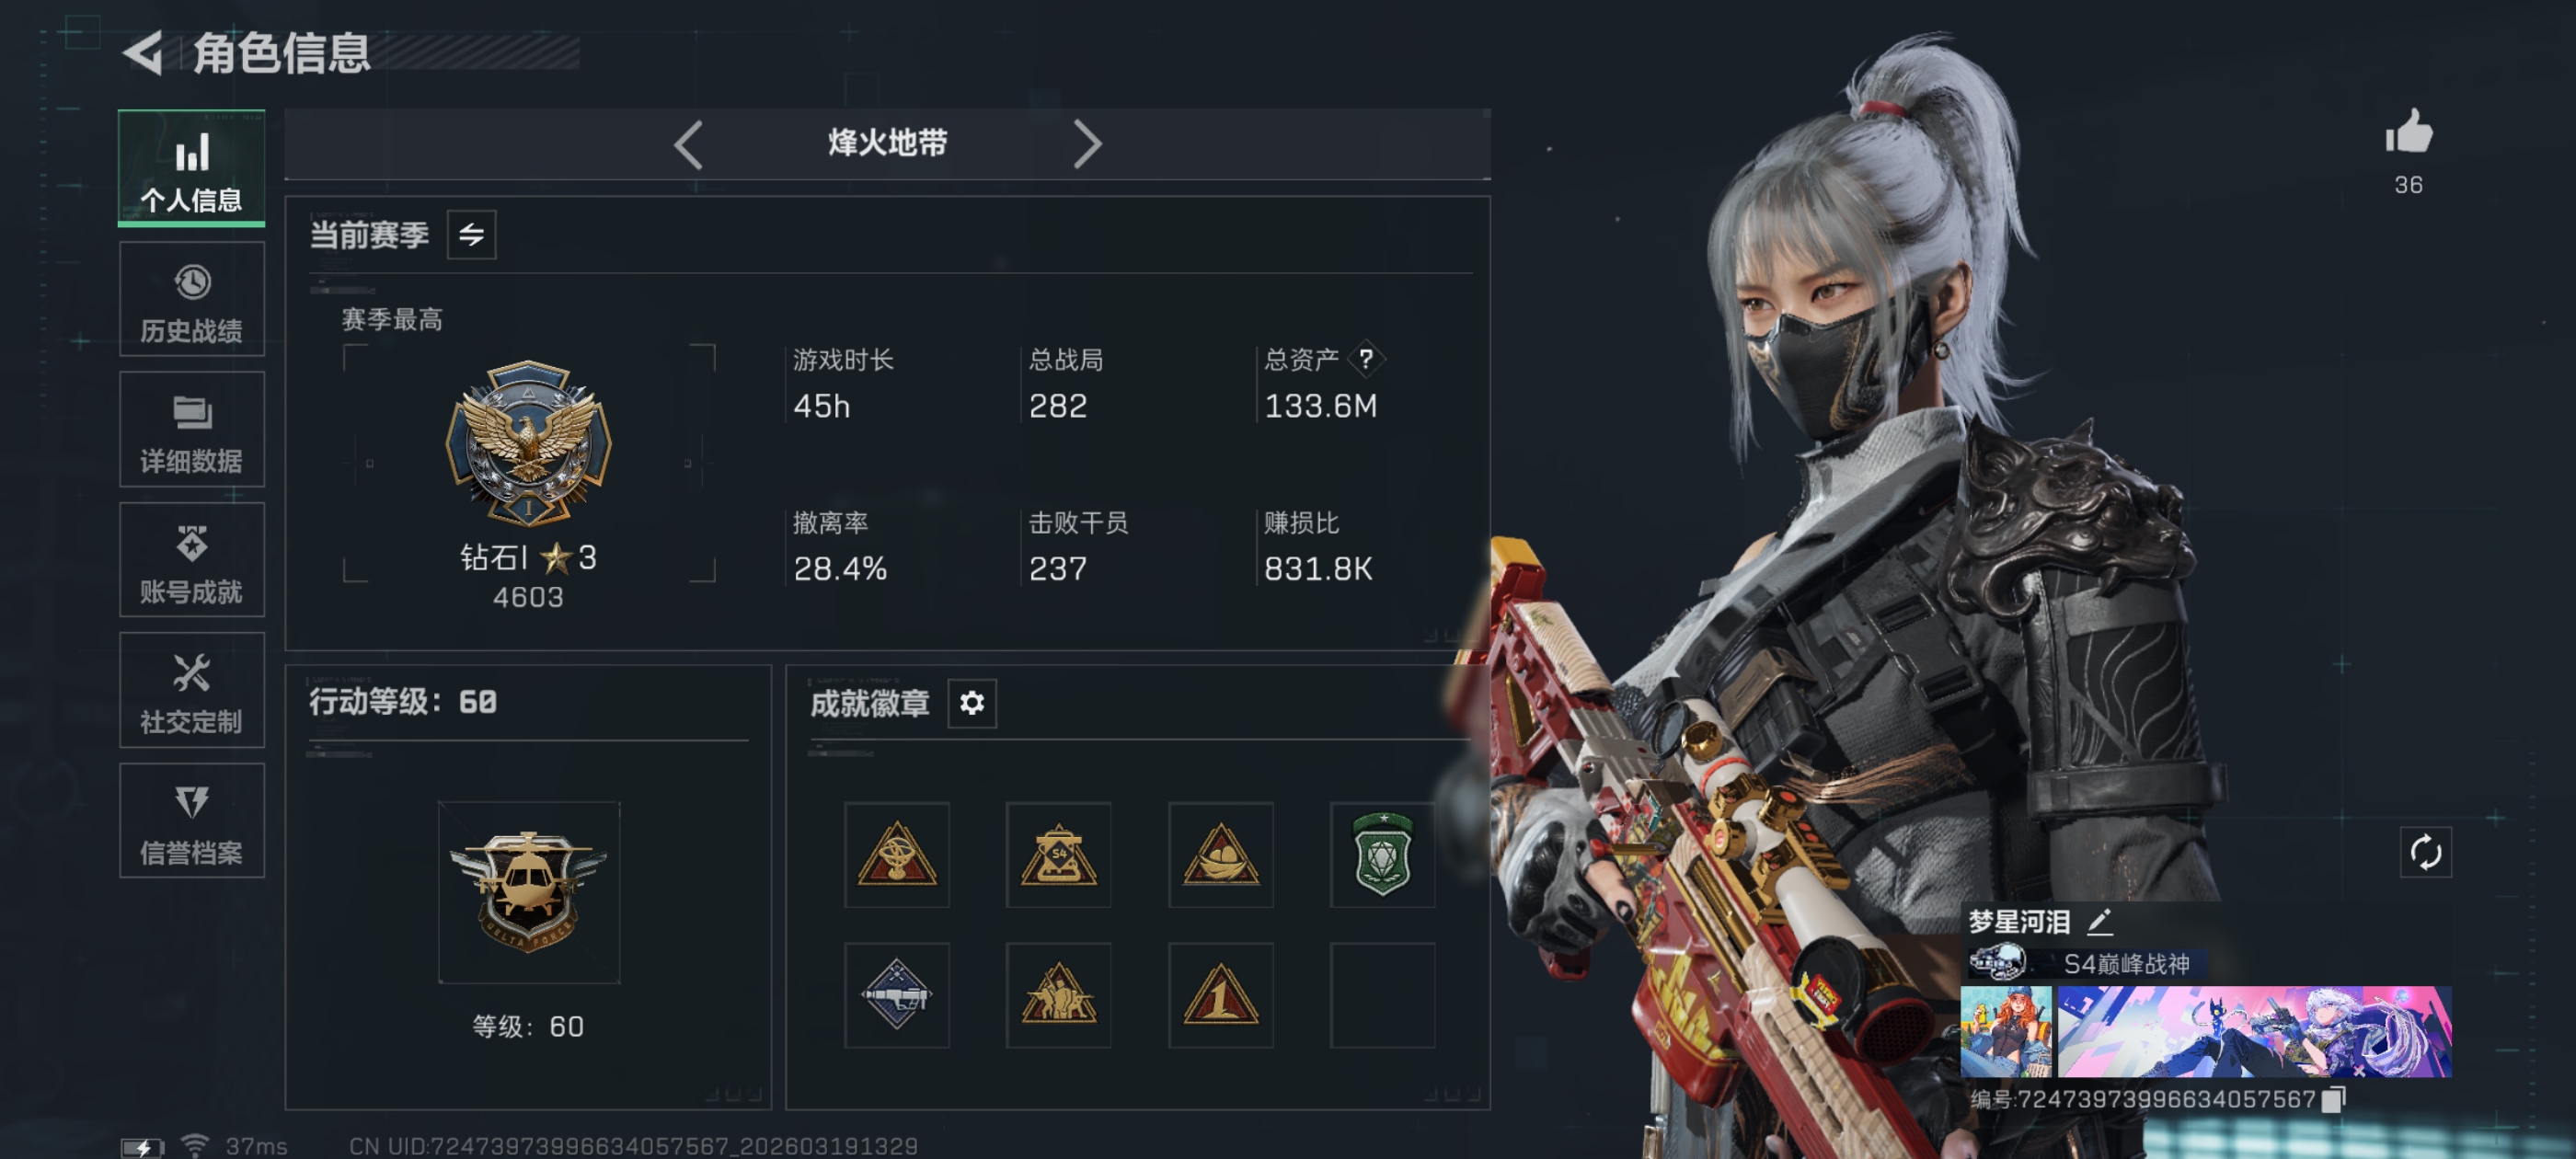Image resolution: width=2576 pixels, height=1159 pixels.
Task: Open the 社交定制 sidebar section
Action: (192, 691)
